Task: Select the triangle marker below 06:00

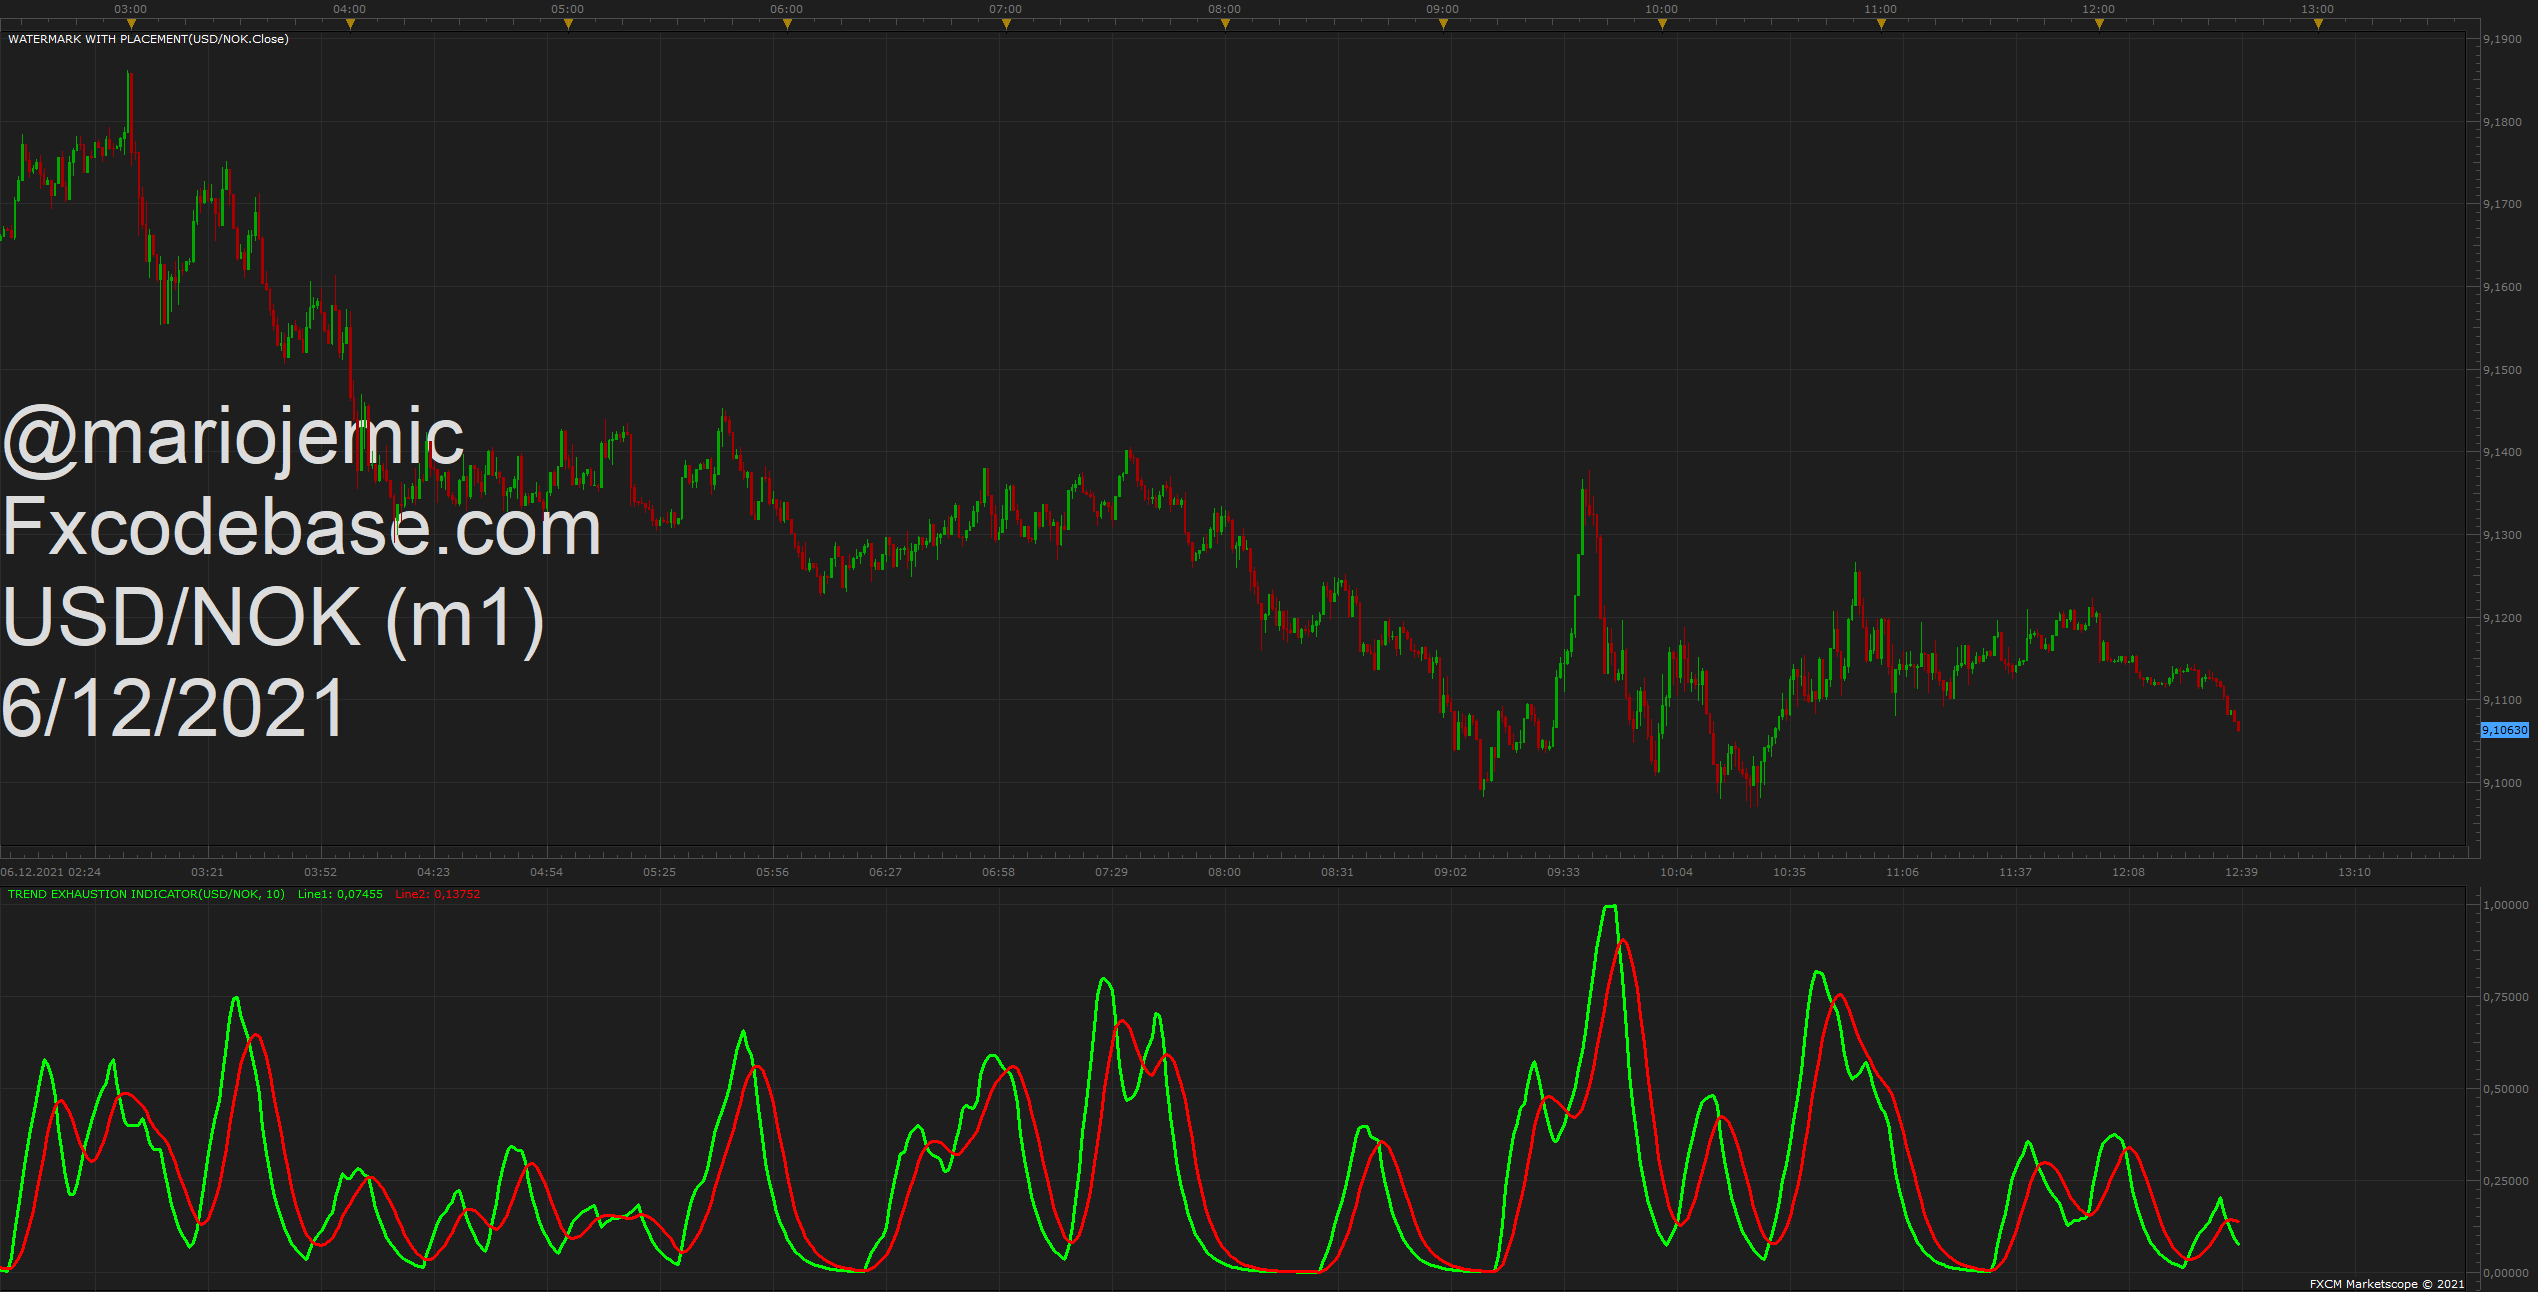Action: 787,24
